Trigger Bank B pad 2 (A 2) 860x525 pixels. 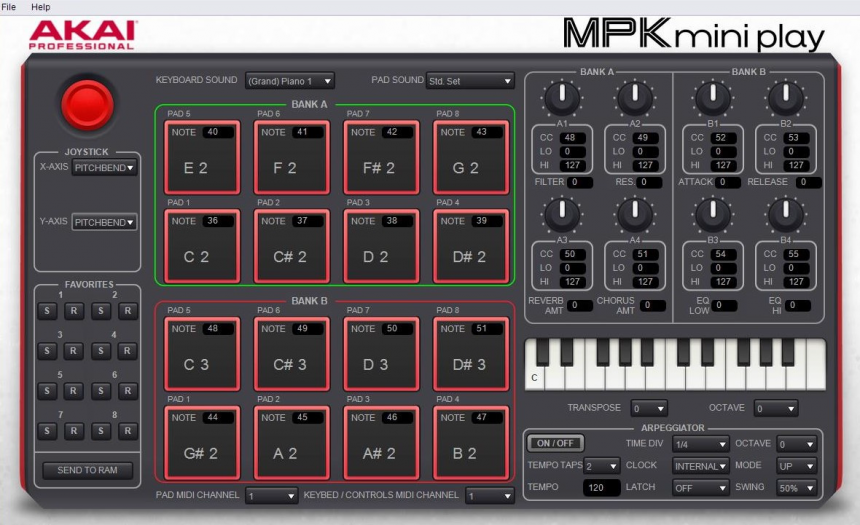(292, 443)
